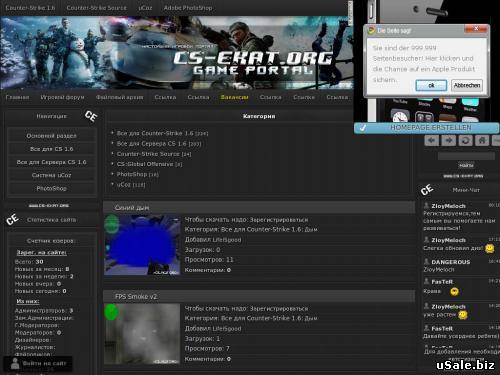This screenshot has width=500, height=375.
Task: Open Игровой форум tab
Action: pos(62,97)
